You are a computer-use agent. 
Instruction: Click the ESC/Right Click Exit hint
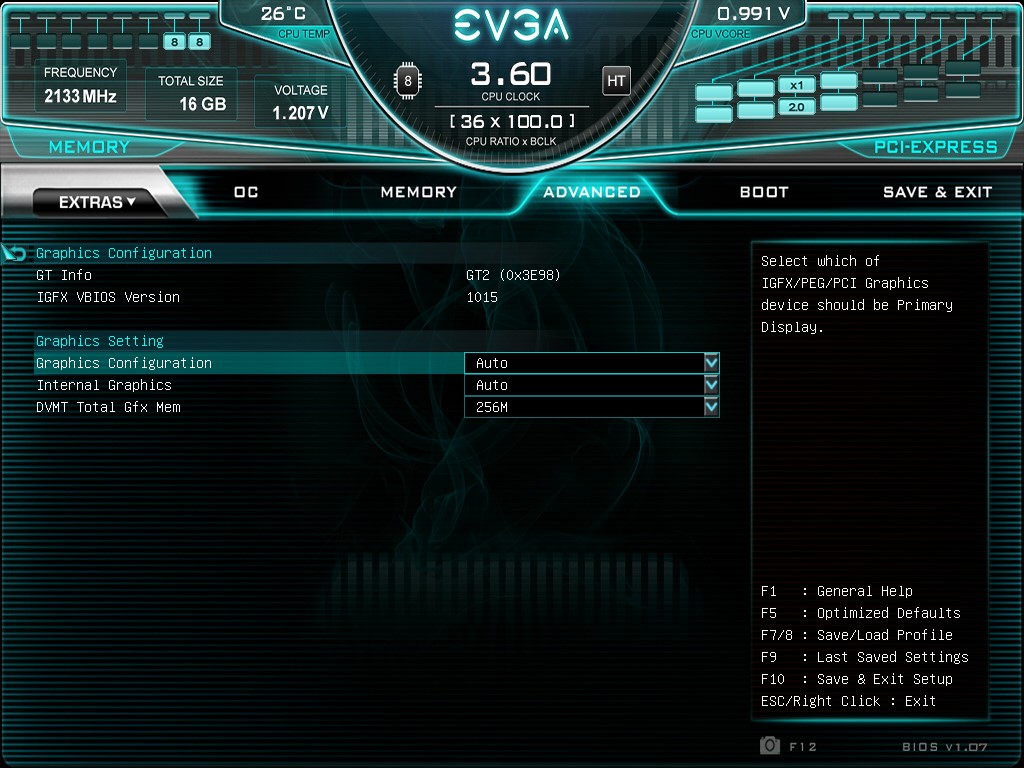coord(848,701)
